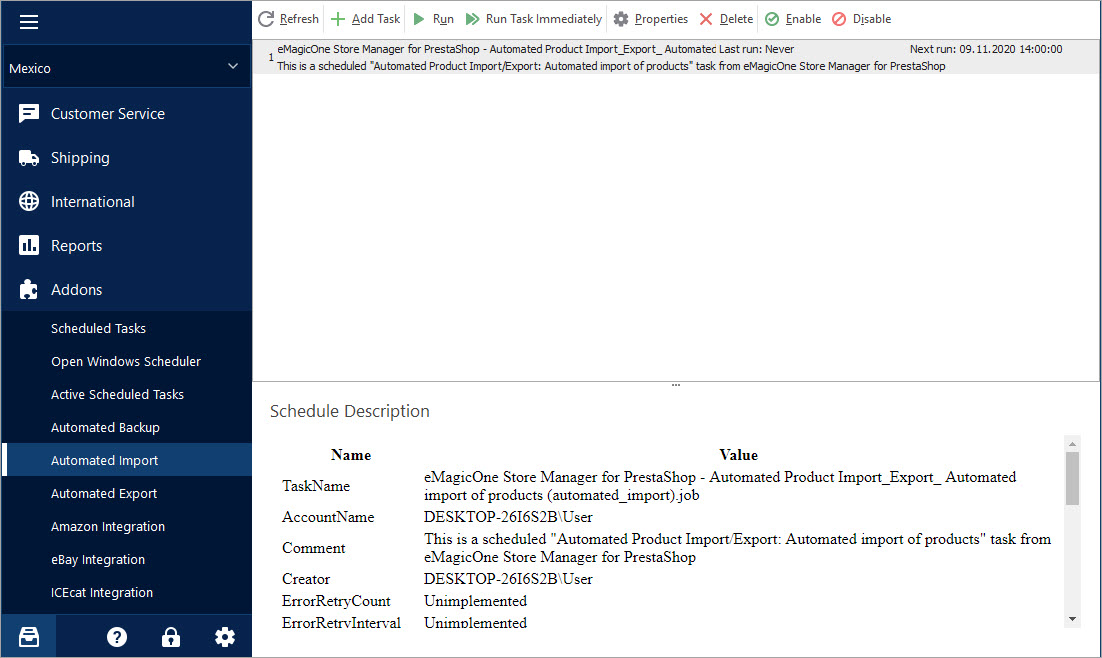Click the Schedule Description heading
Viewport: 1102px width, 658px height.
349,411
